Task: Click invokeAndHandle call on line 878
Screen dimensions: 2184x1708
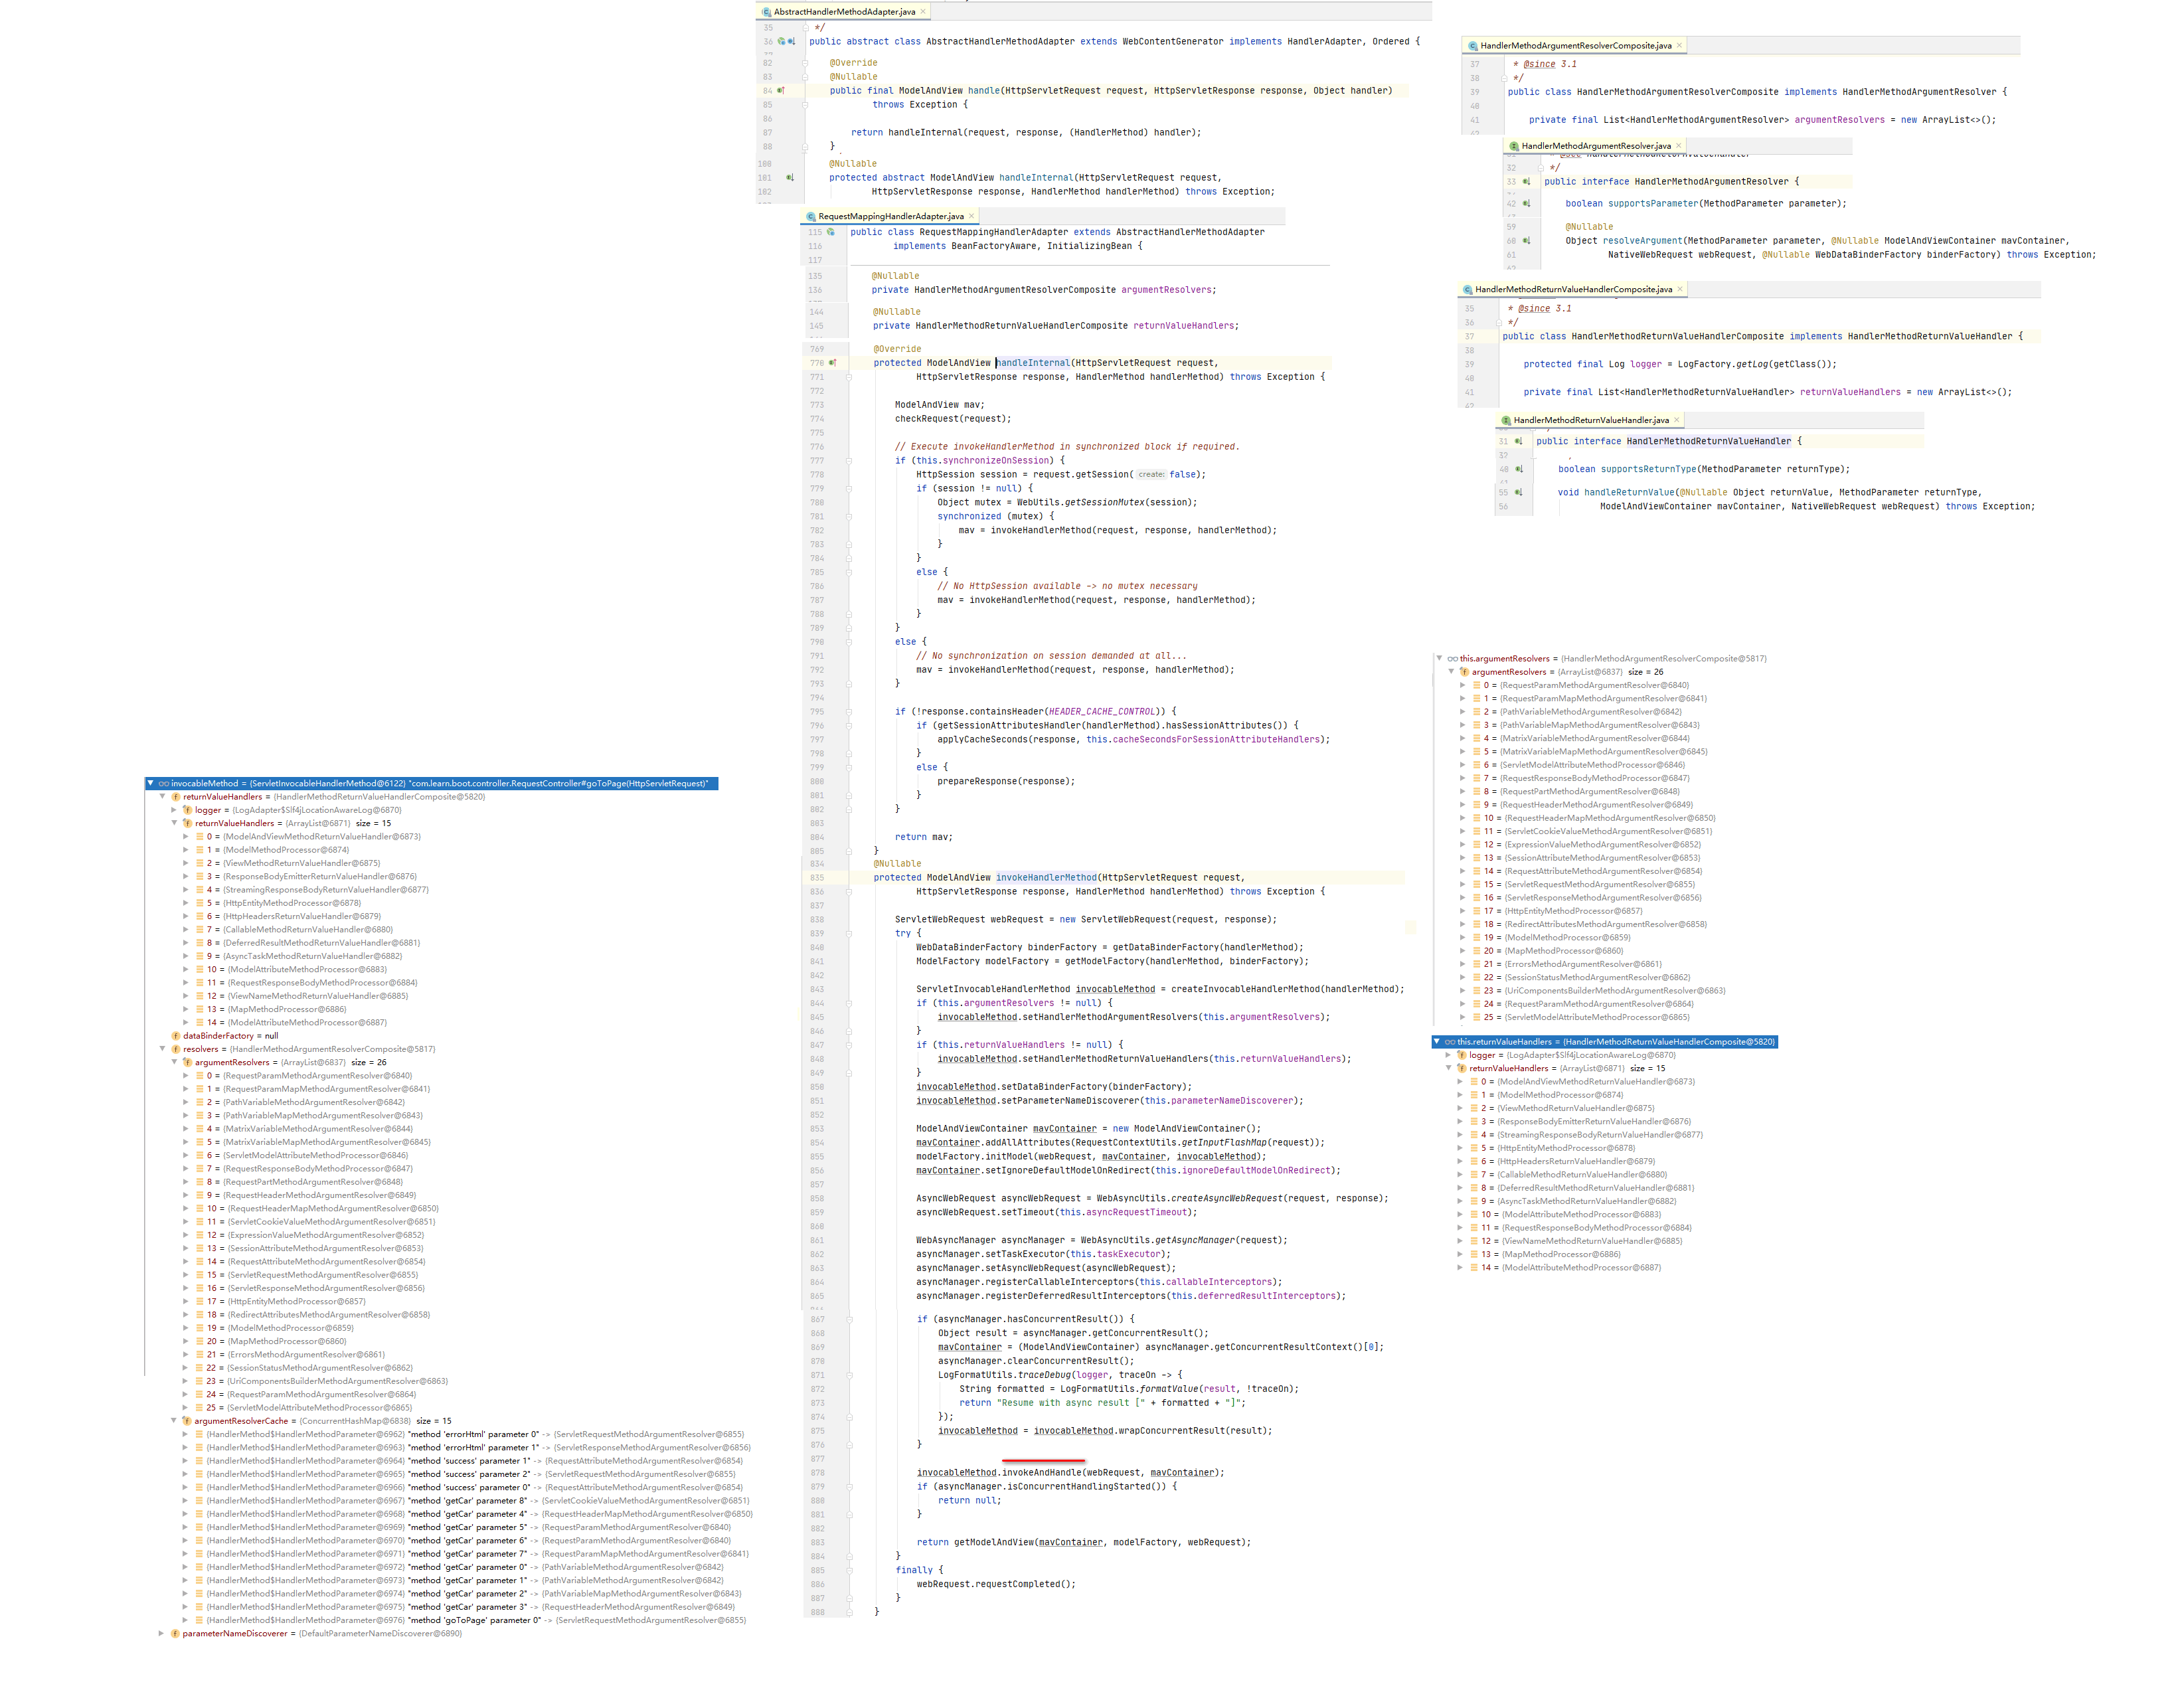Action: coord(1042,1473)
